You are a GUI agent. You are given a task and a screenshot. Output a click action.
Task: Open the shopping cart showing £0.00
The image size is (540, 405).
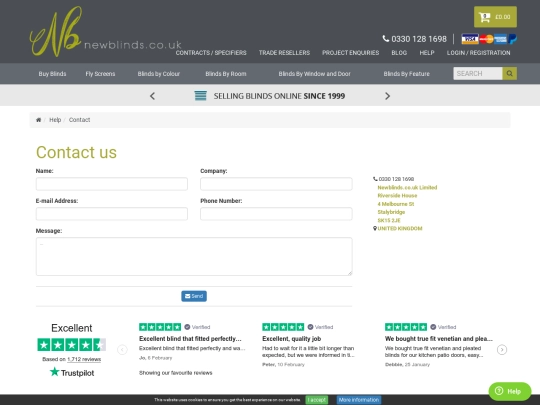click(x=495, y=17)
